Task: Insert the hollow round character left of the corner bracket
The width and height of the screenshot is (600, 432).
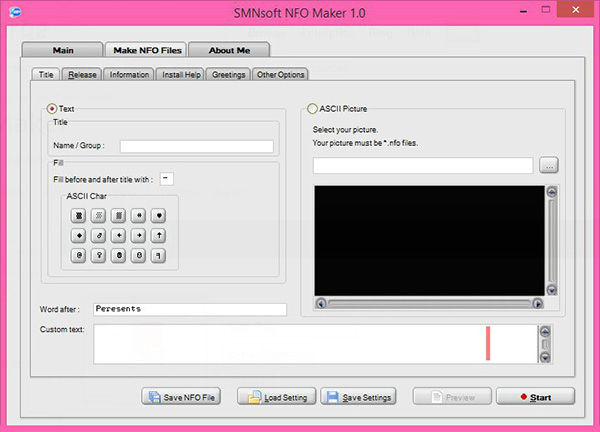Action: pyautogui.click(x=139, y=256)
